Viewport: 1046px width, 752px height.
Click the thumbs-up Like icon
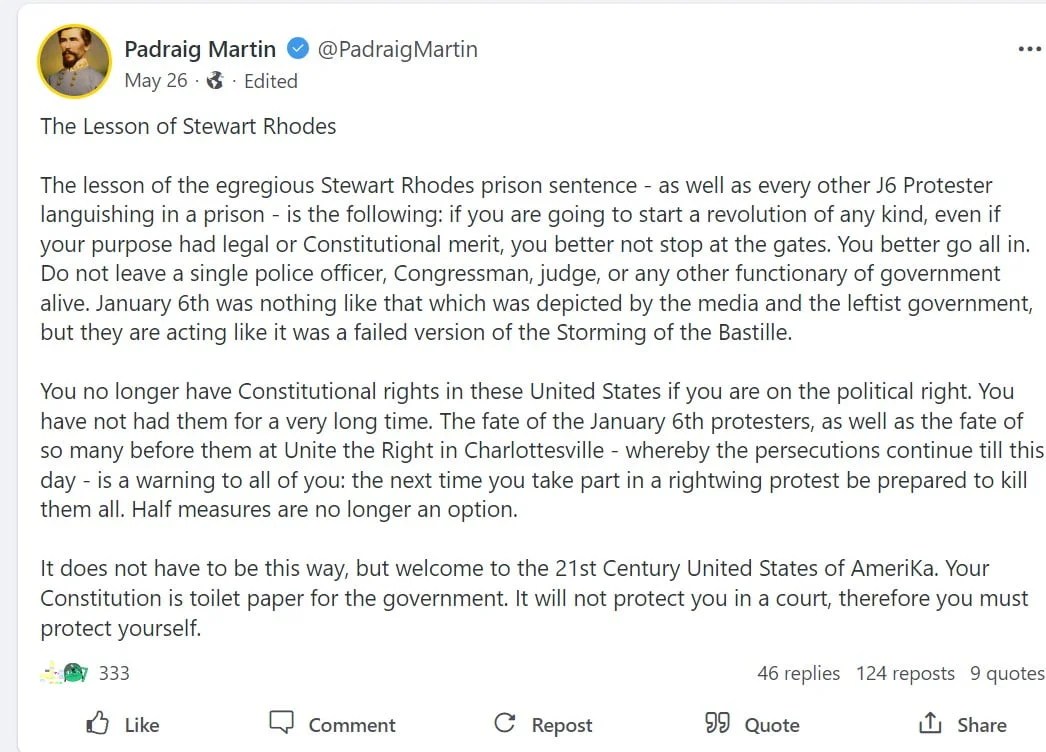point(98,723)
